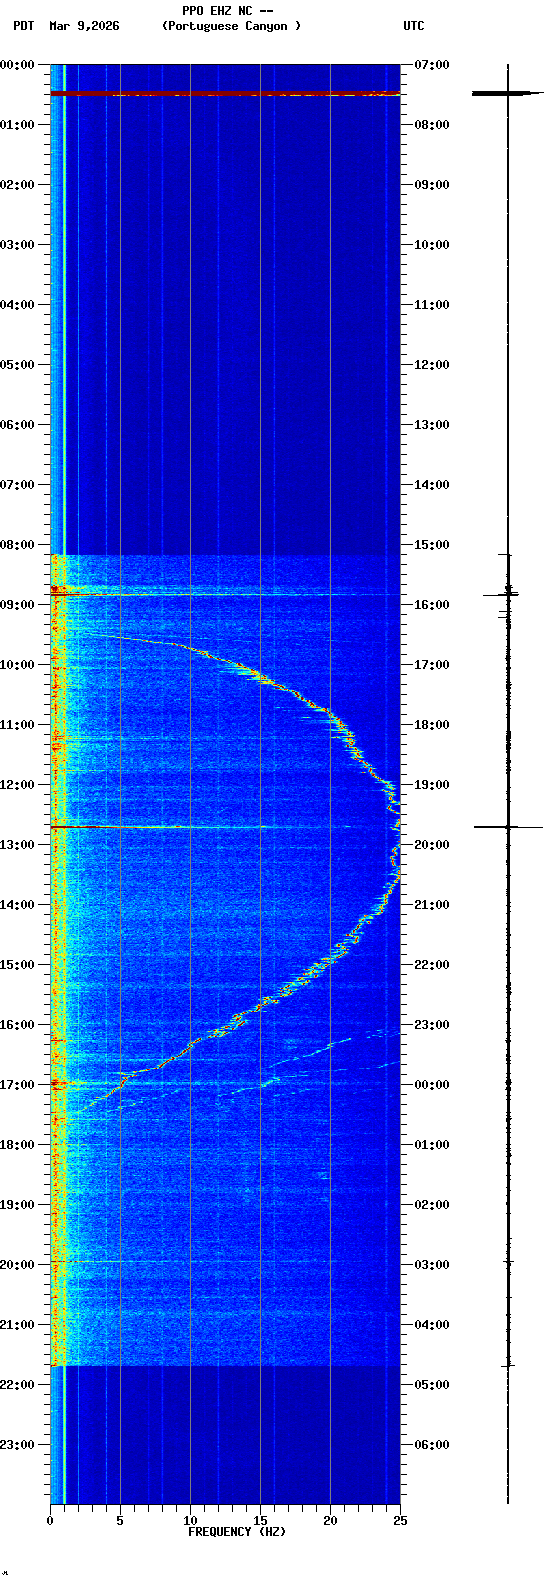Click the PDT time label '17:00' on left axis
Image resolution: width=552 pixels, height=1584 pixels.
(17, 1085)
